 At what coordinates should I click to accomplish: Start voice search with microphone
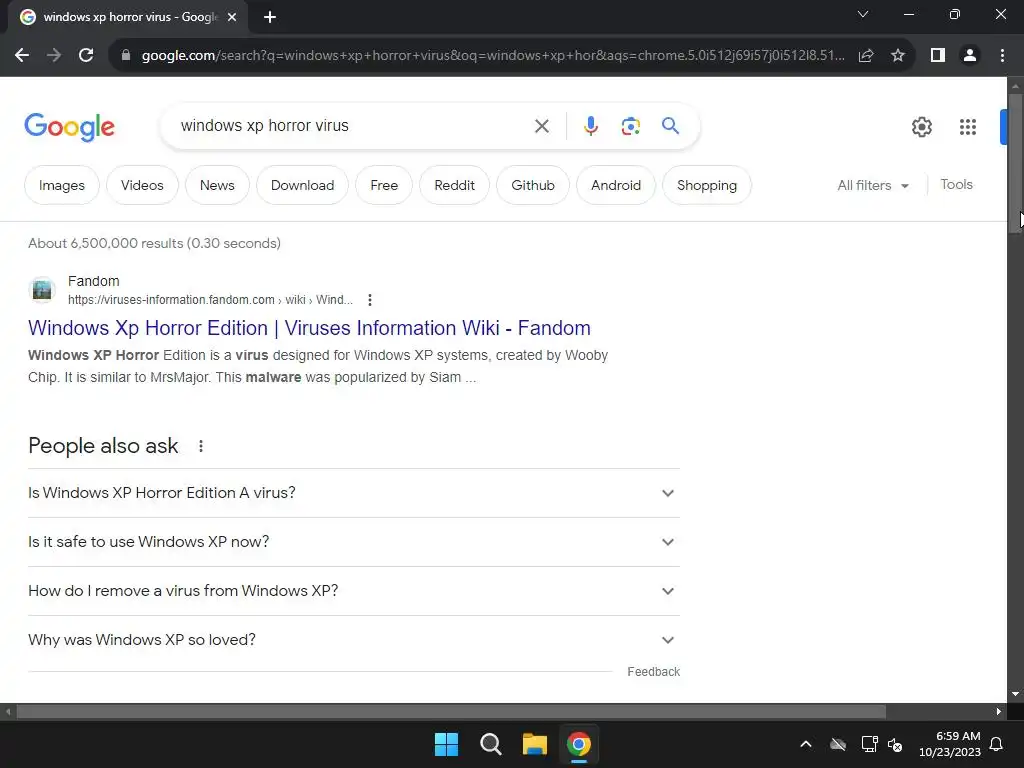[x=591, y=126]
